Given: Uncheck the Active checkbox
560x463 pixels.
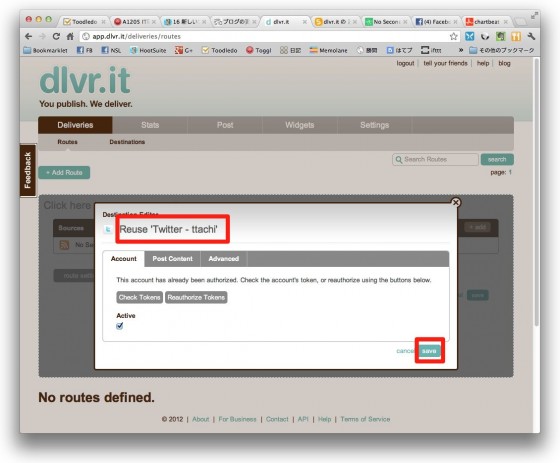Looking at the screenshot, I should [x=120, y=326].
